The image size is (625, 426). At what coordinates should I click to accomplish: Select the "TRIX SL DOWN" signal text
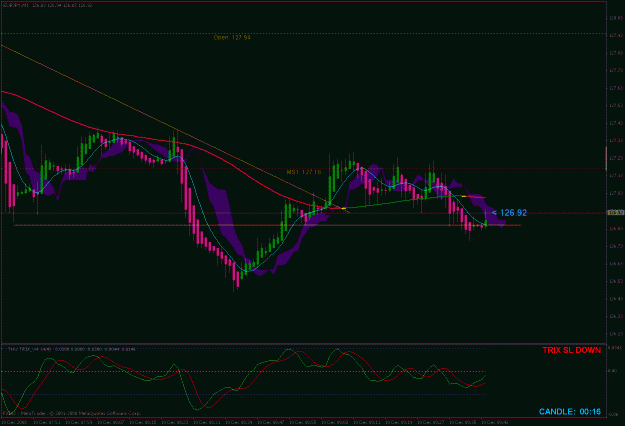click(572, 350)
